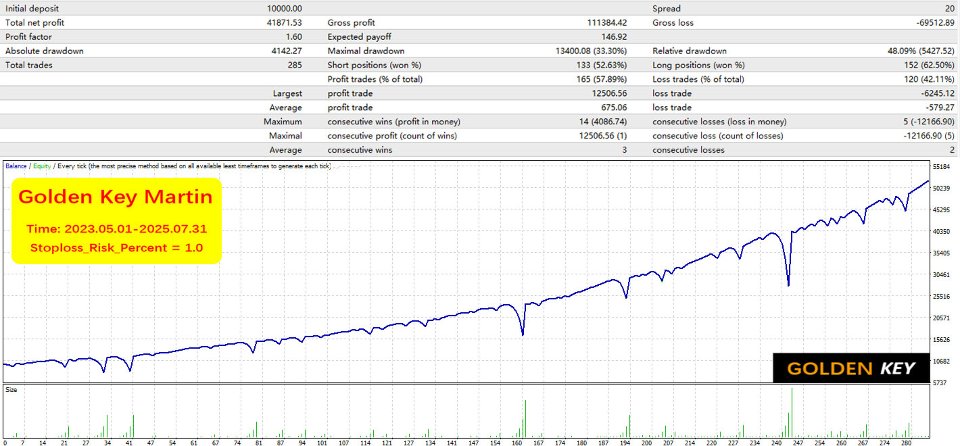Click the Expected payoff value 146.92

click(614, 37)
